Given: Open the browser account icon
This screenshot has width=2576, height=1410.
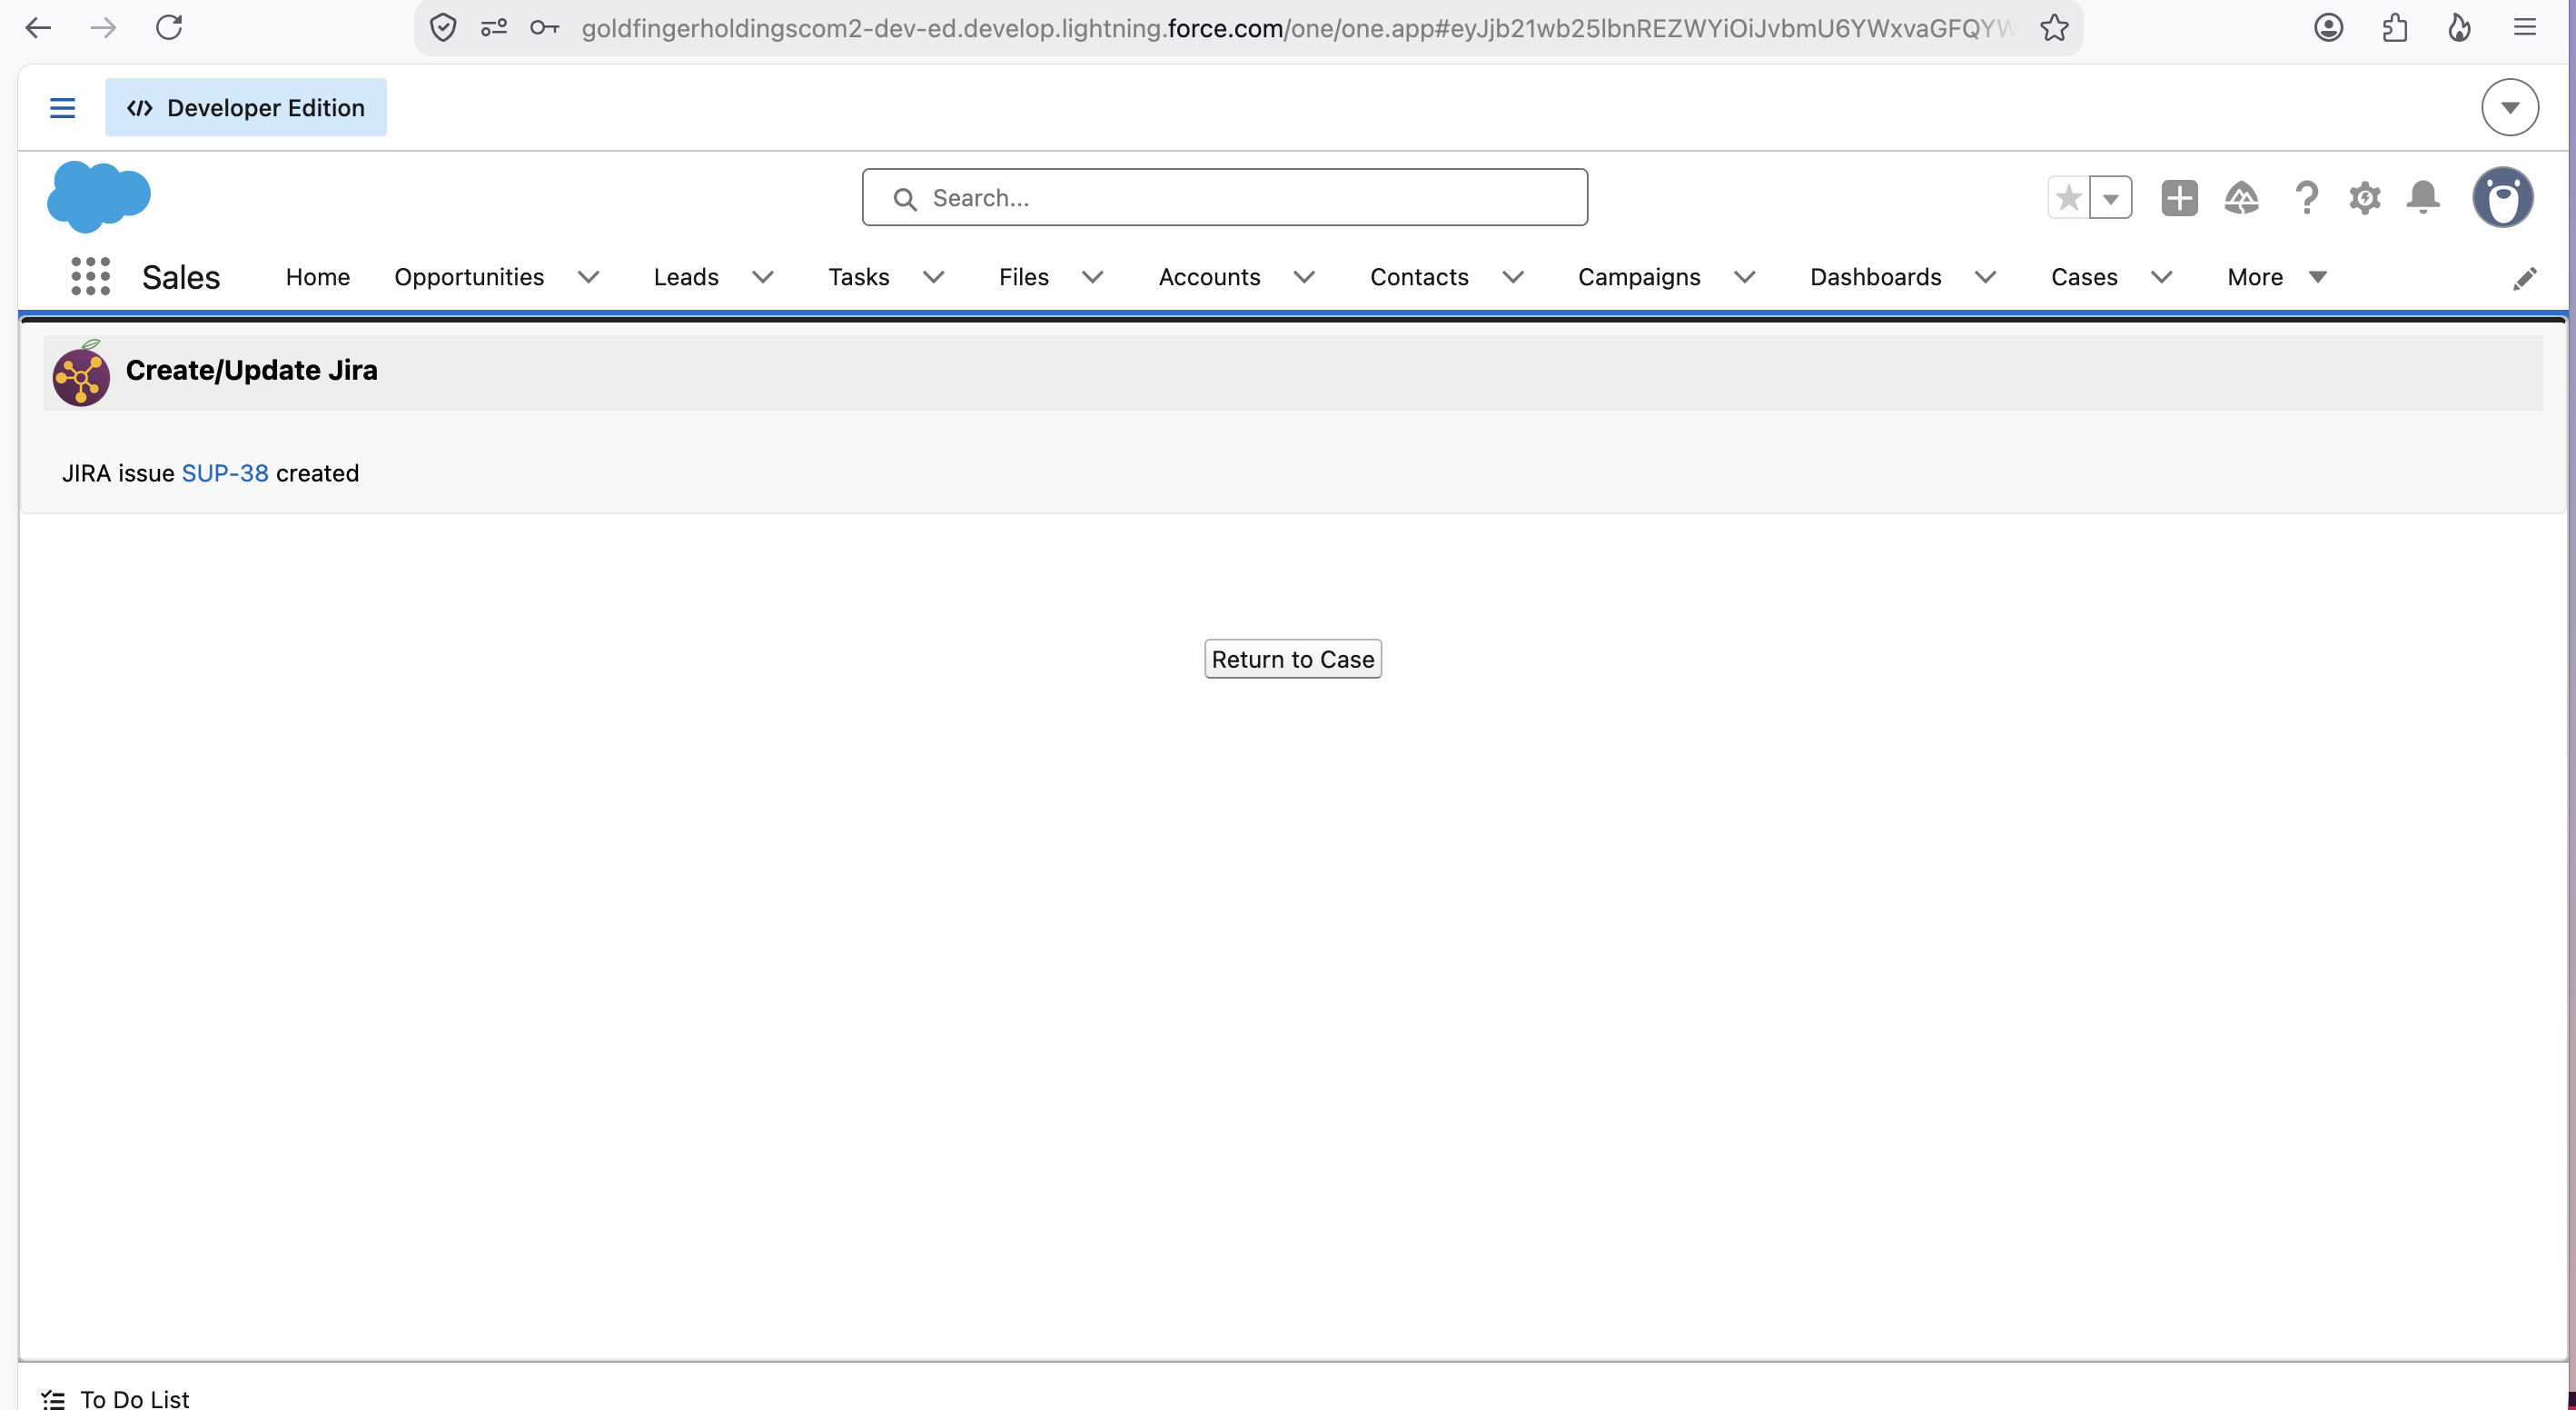Looking at the screenshot, I should point(2329,28).
